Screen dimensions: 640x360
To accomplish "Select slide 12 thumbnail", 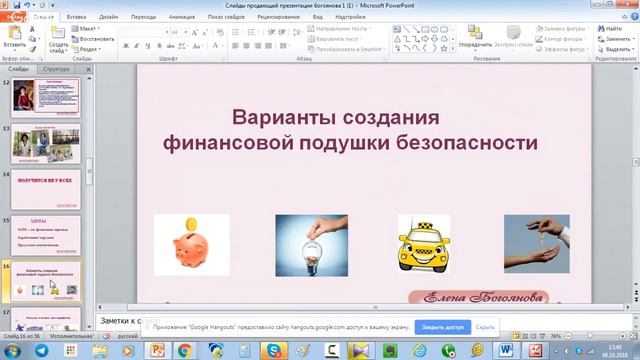I will point(46,97).
